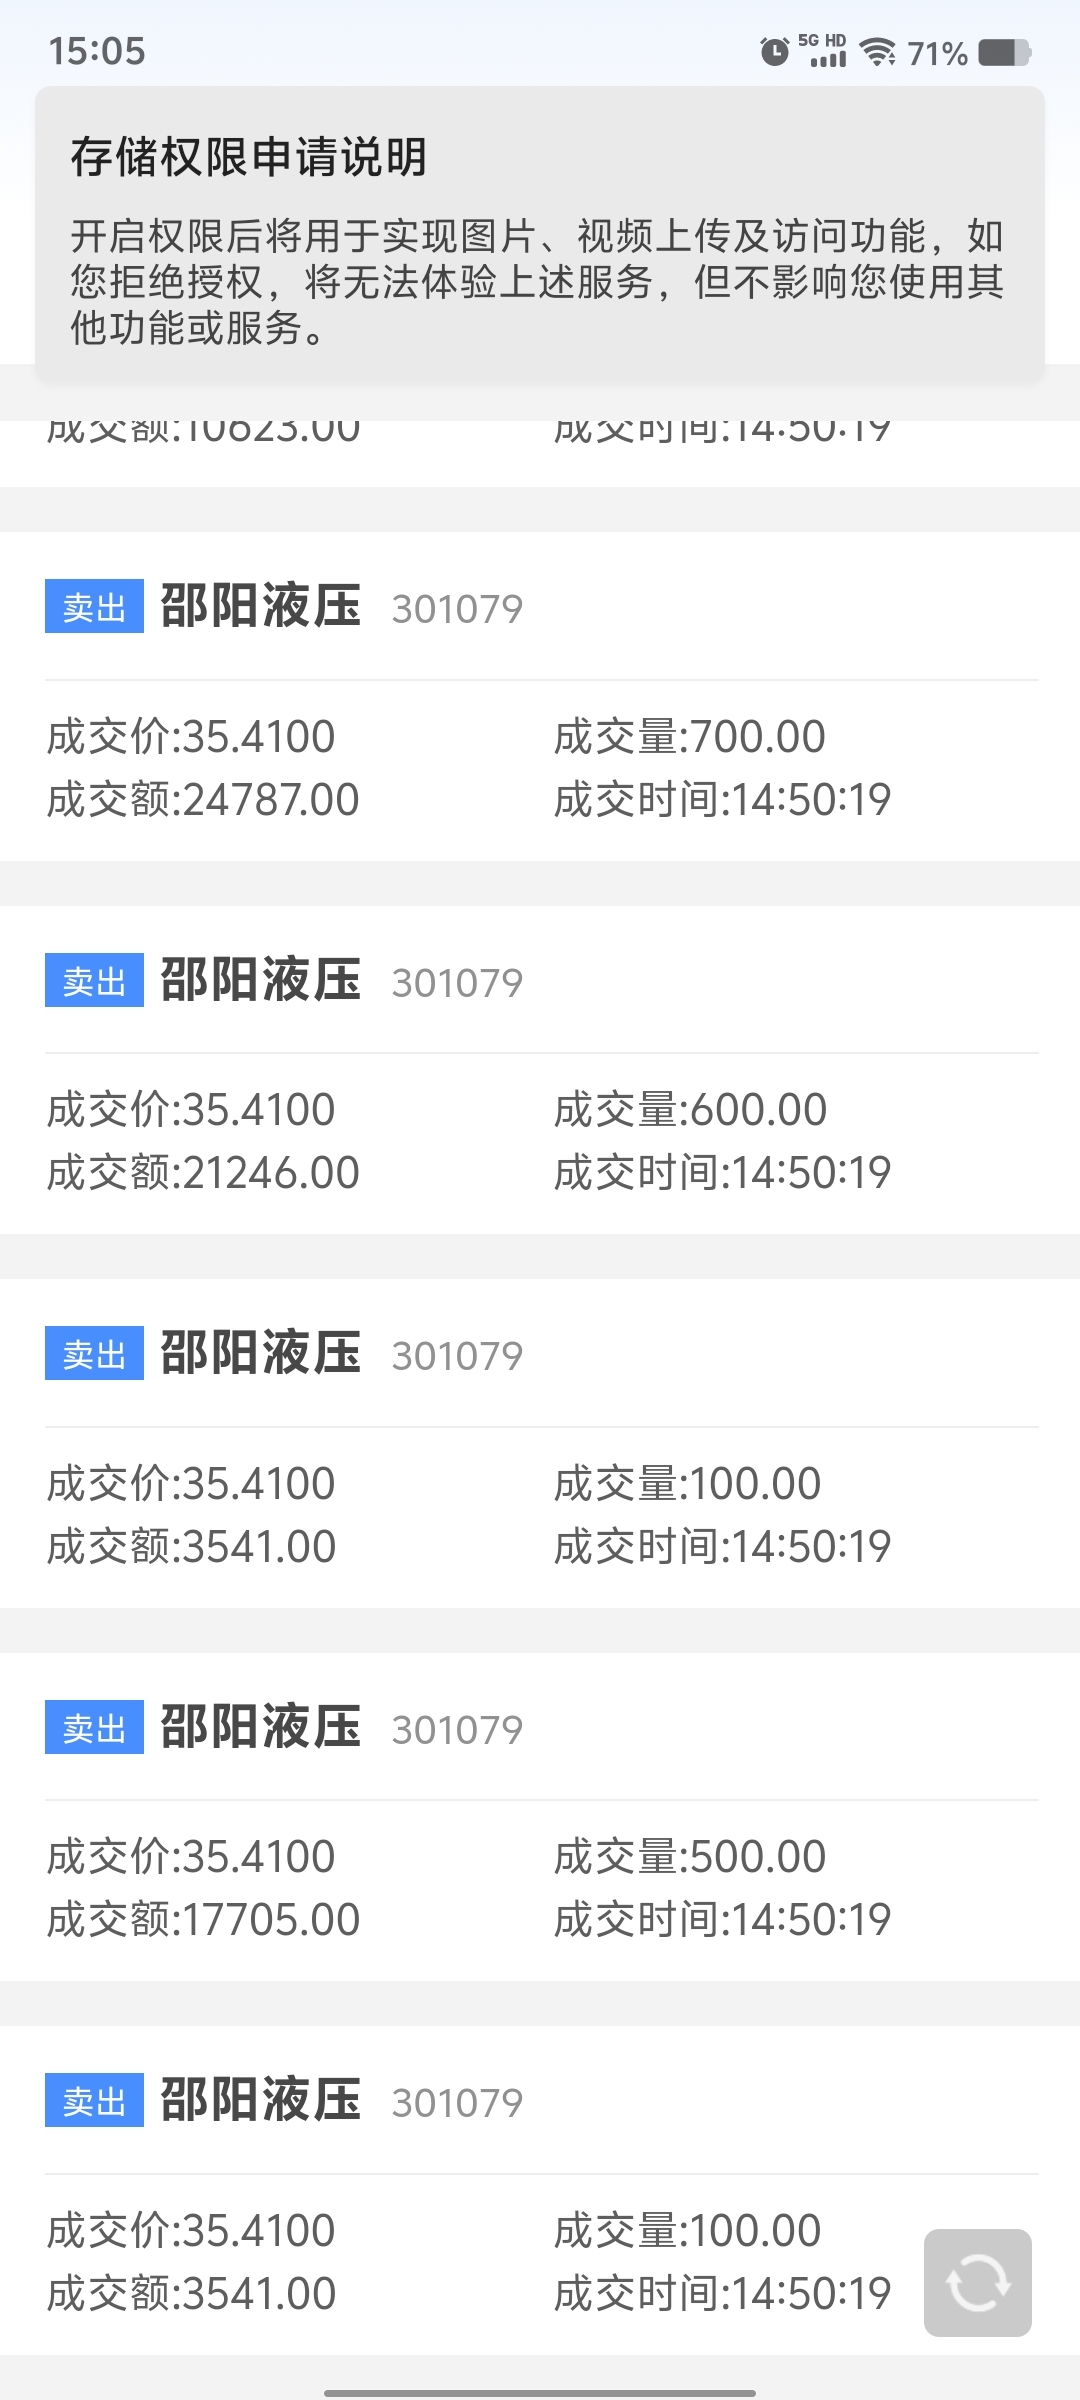Tap the alarm clock status icon
The height and width of the screenshot is (2400, 1080).
[775, 52]
